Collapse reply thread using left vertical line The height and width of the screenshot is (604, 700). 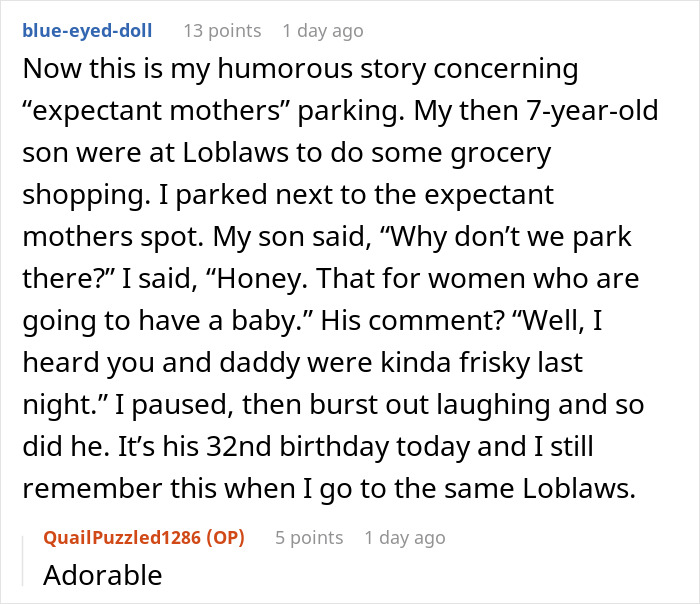[x=23, y=561]
